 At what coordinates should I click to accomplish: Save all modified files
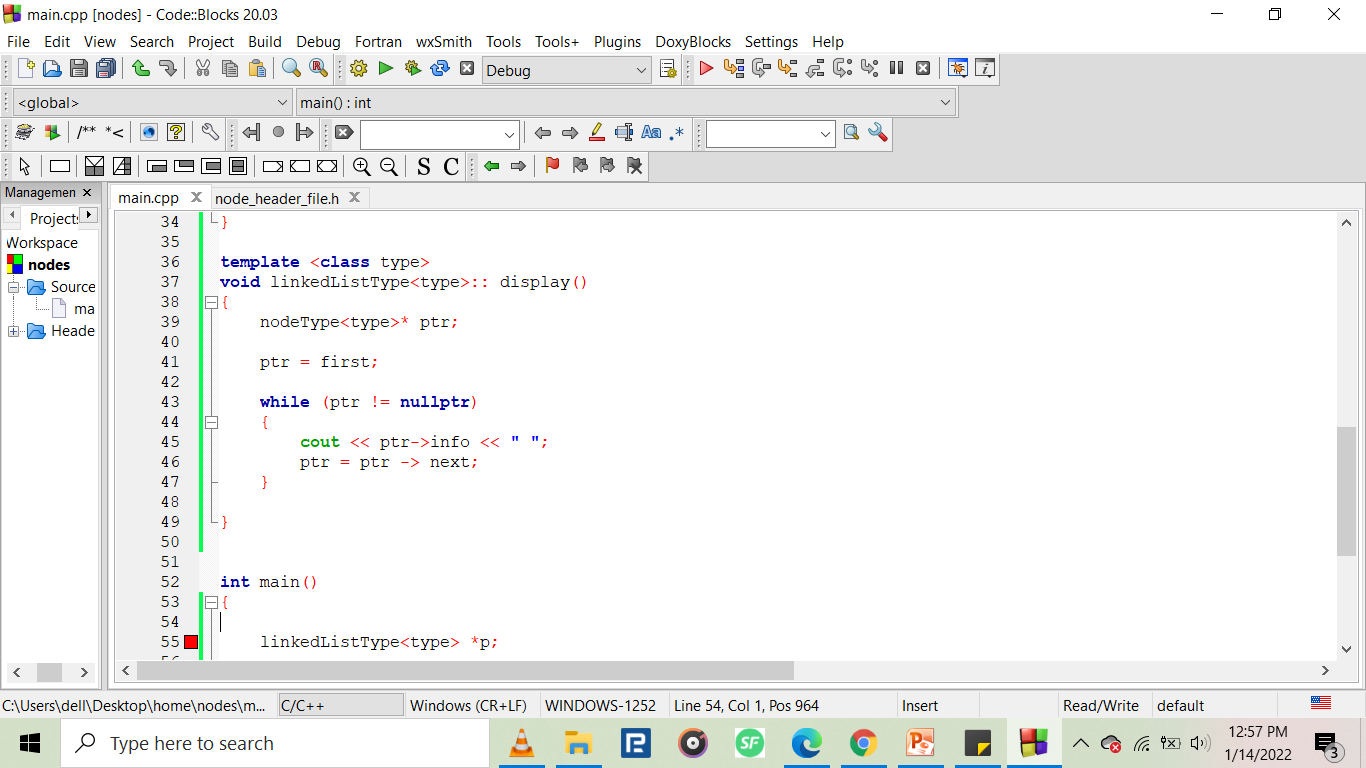pos(105,69)
